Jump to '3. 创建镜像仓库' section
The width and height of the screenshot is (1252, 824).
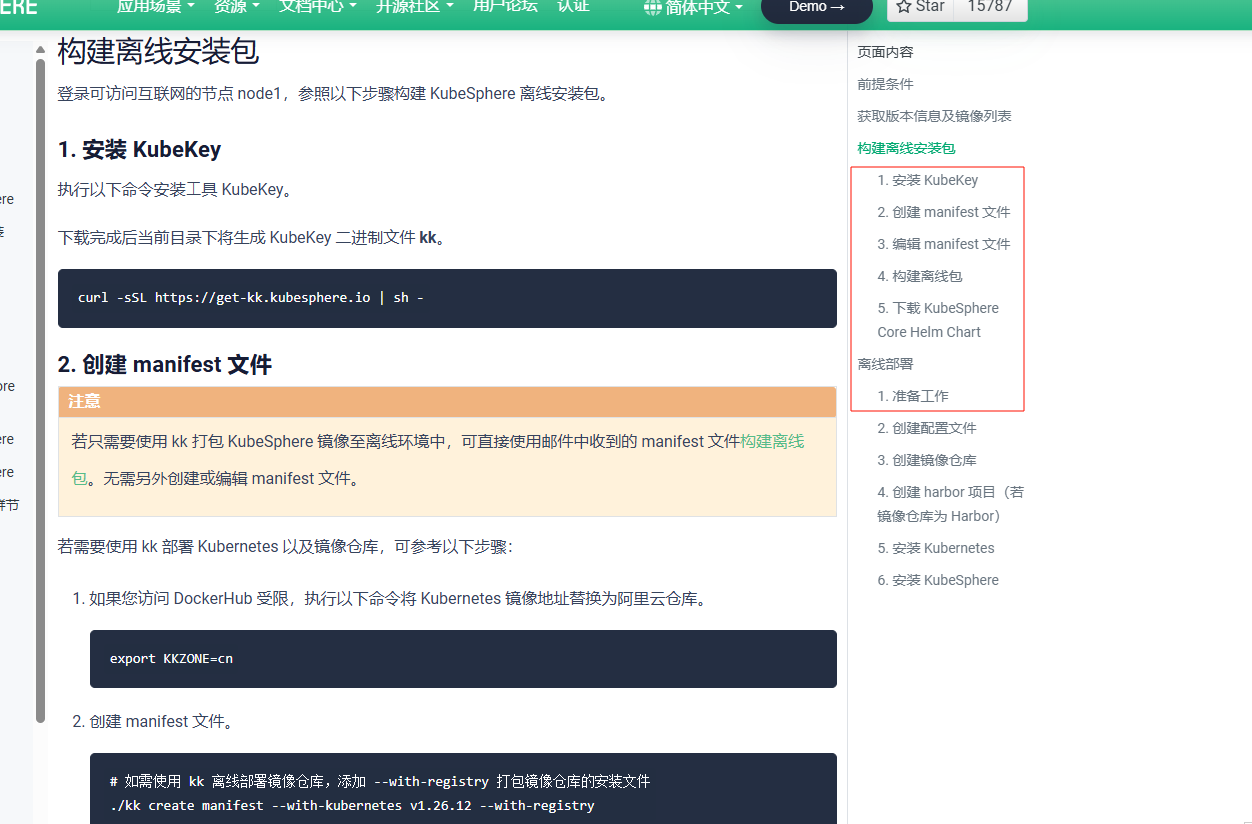tap(926, 460)
